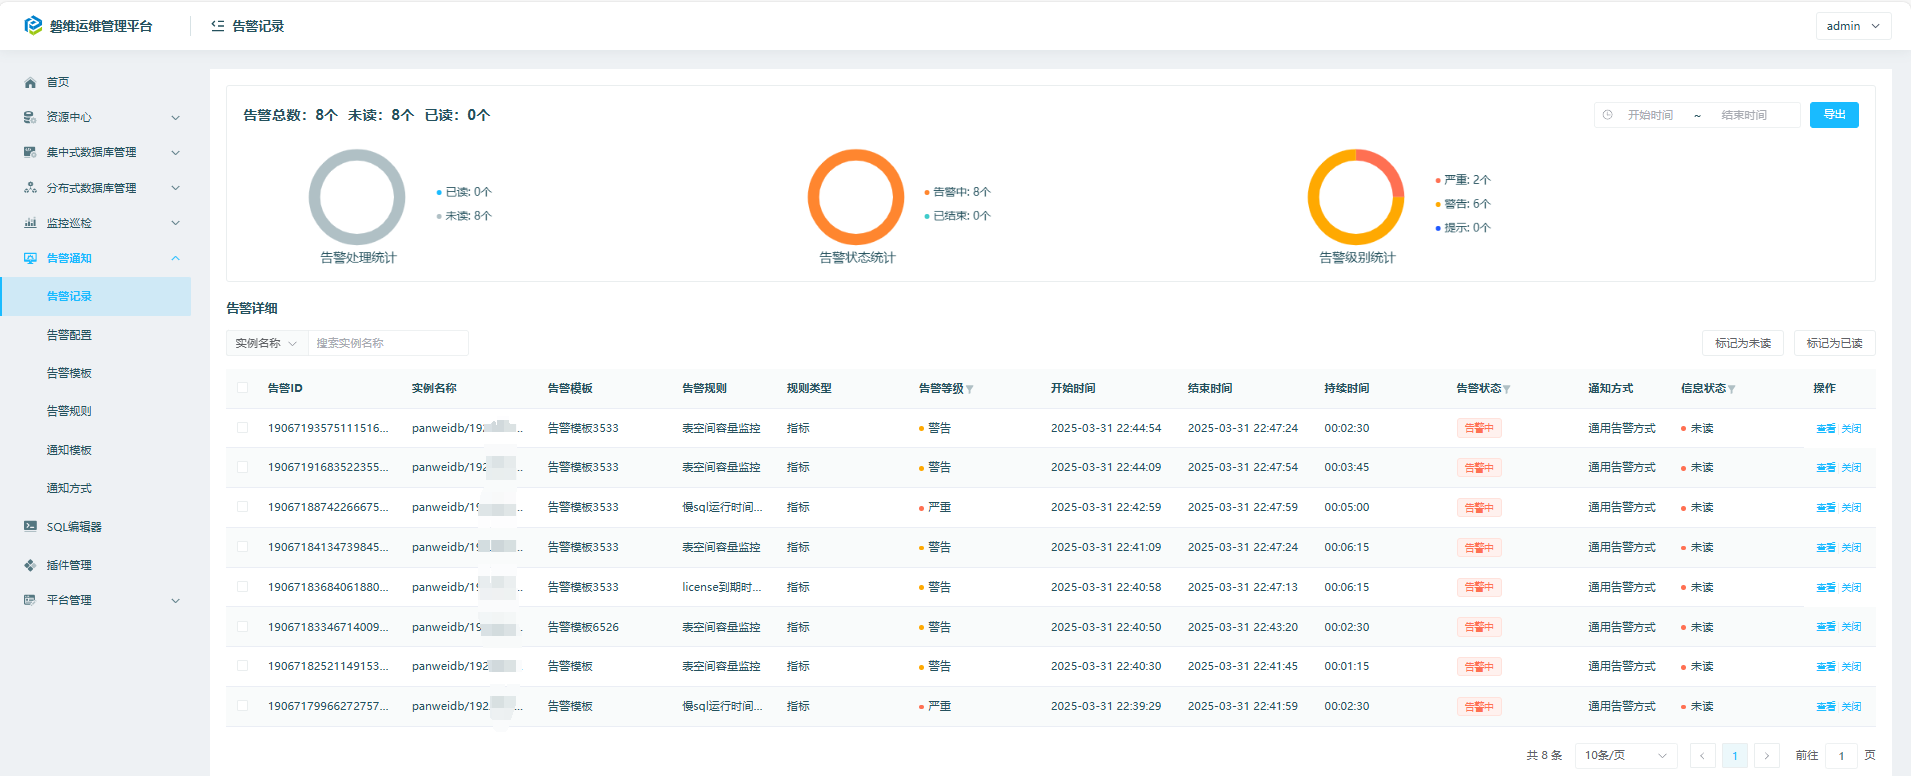The width and height of the screenshot is (1911, 776).
Task: Collapse the sidebar using the menu fold icon
Action: [218, 26]
